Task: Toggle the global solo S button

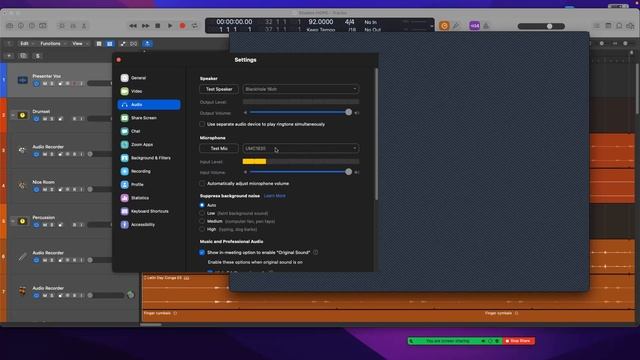Action: (38, 56)
